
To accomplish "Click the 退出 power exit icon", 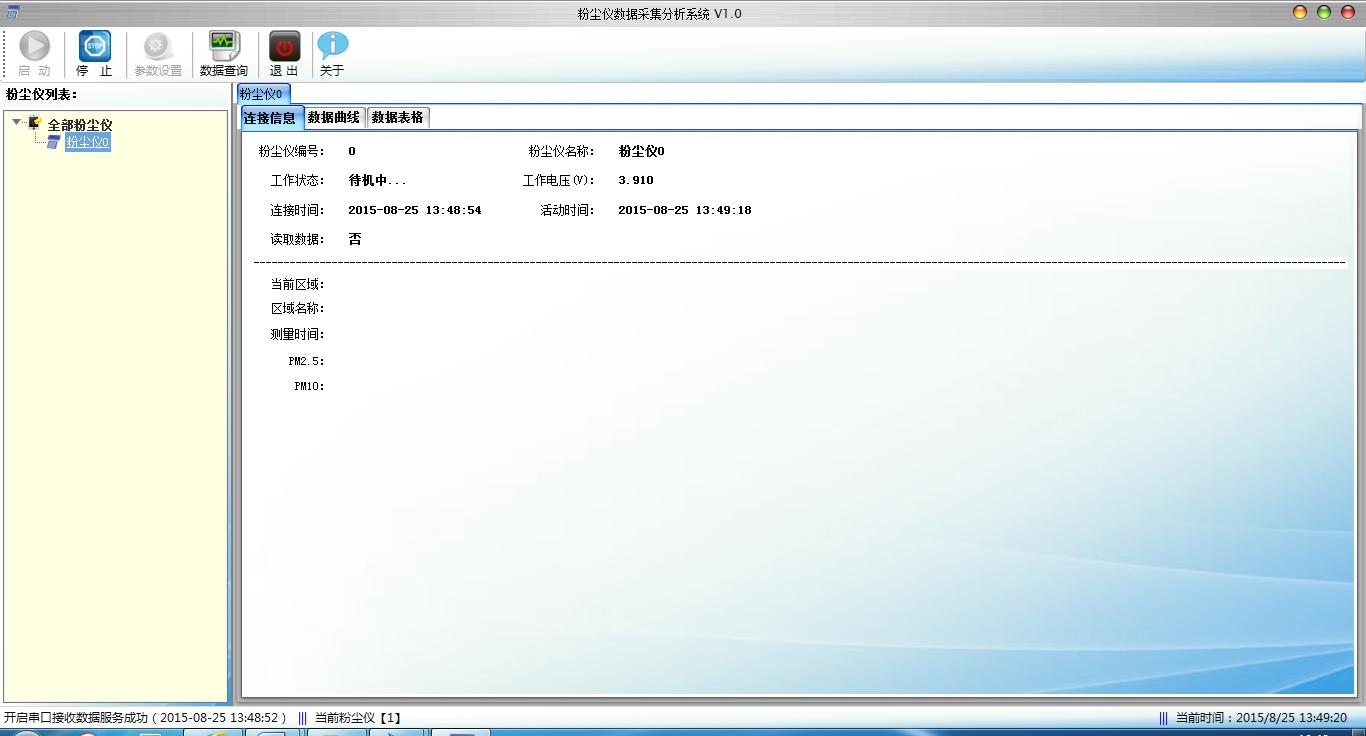I will [284, 47].
